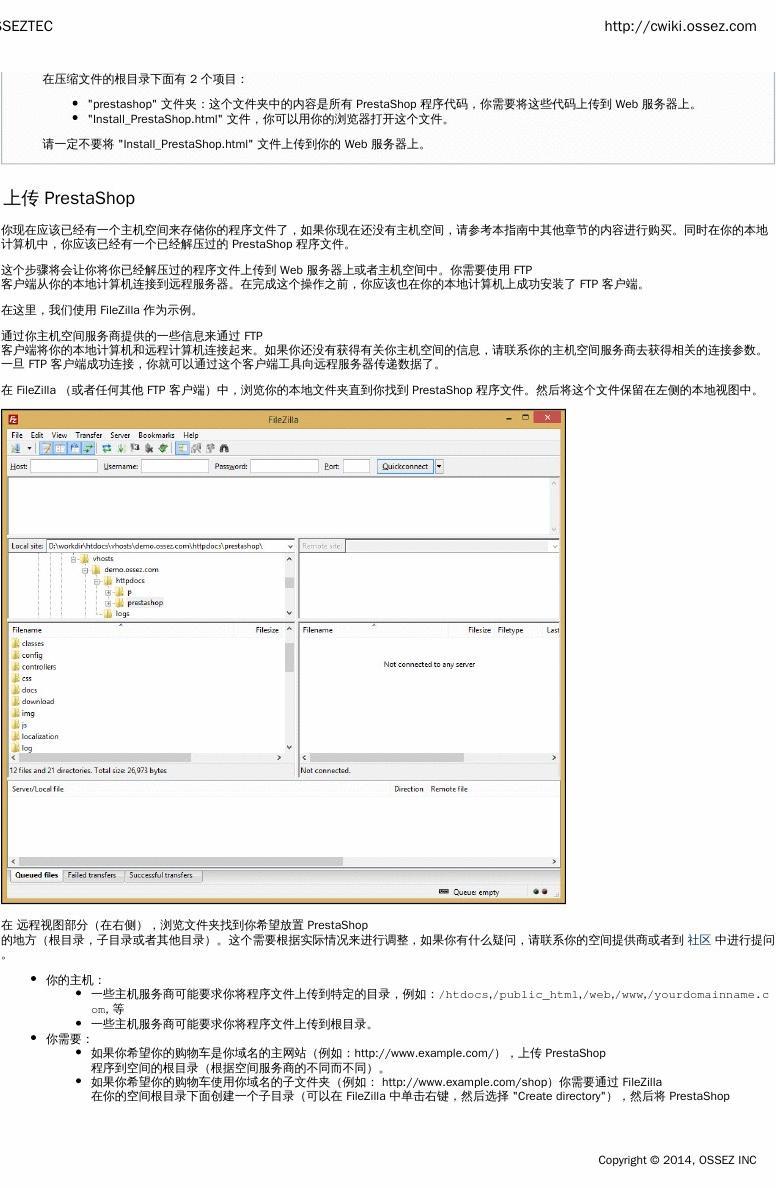
Task: Click the Quickconnect button
Action: tap(405, 466)
